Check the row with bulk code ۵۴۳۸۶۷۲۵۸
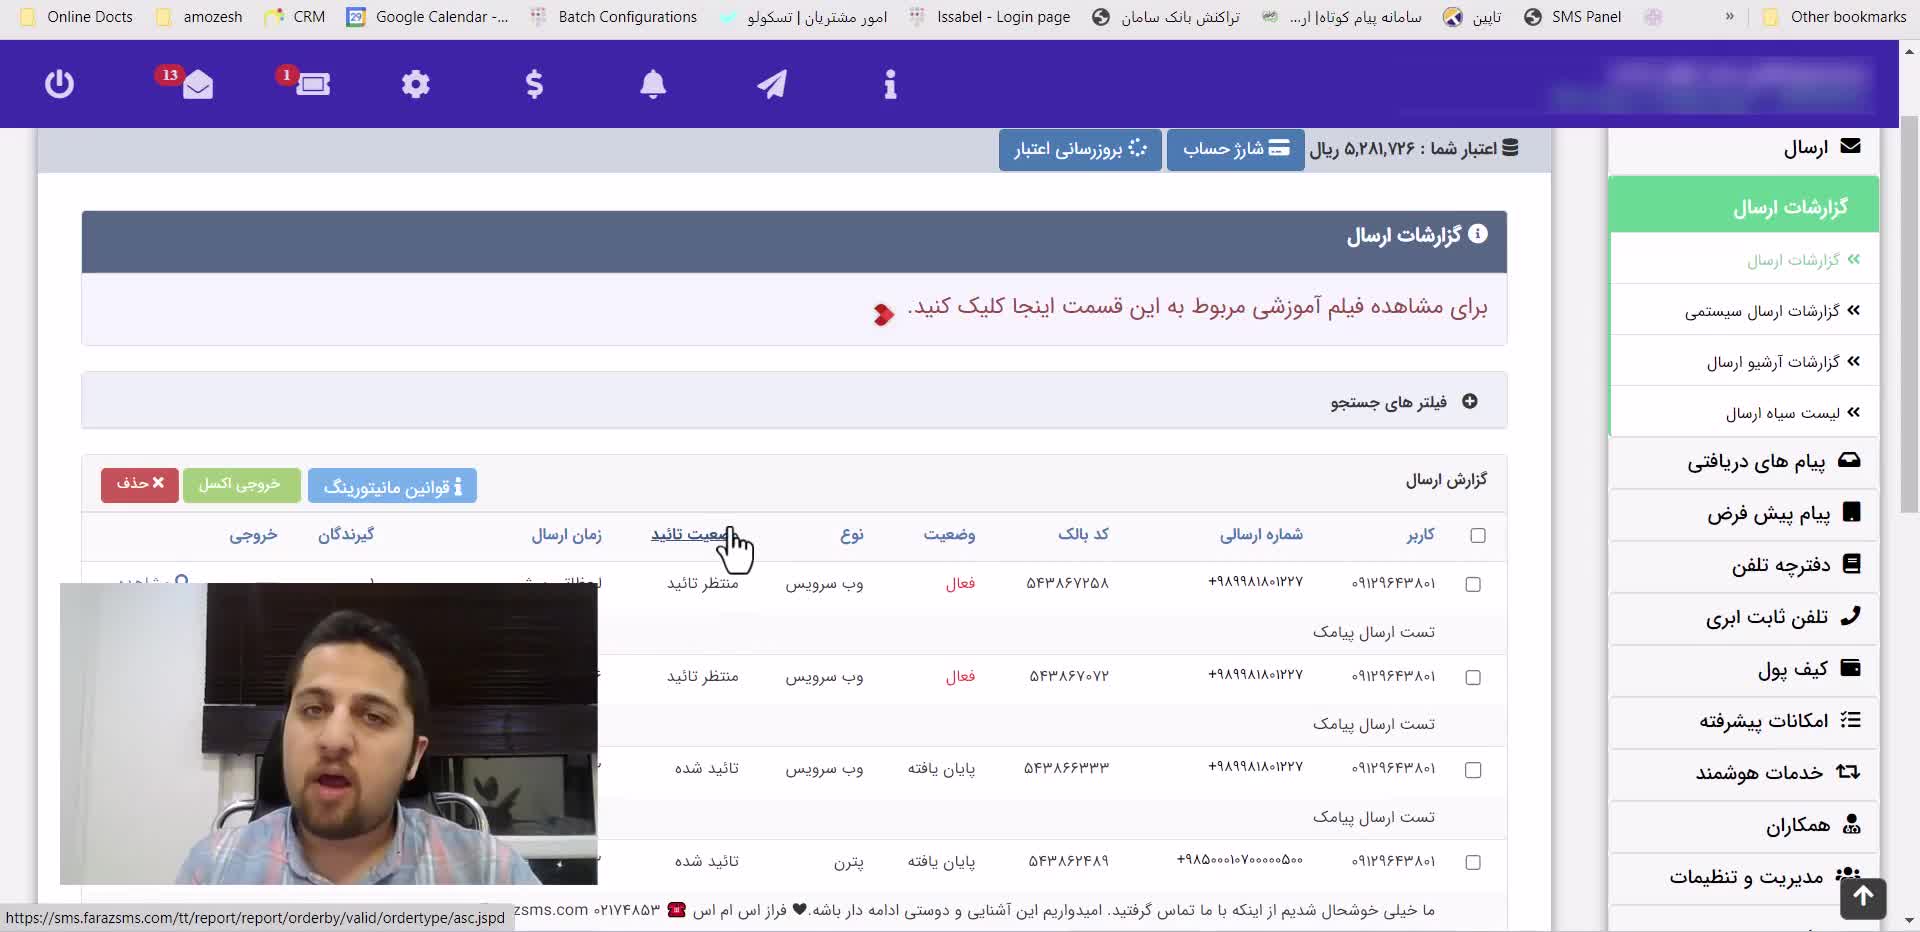 1473,585
